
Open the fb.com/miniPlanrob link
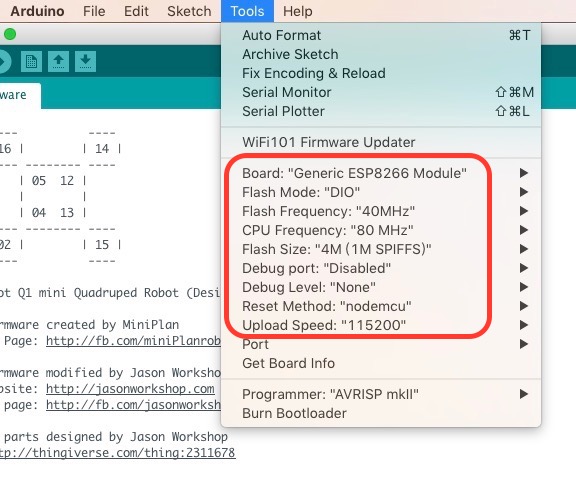[133, 341]
